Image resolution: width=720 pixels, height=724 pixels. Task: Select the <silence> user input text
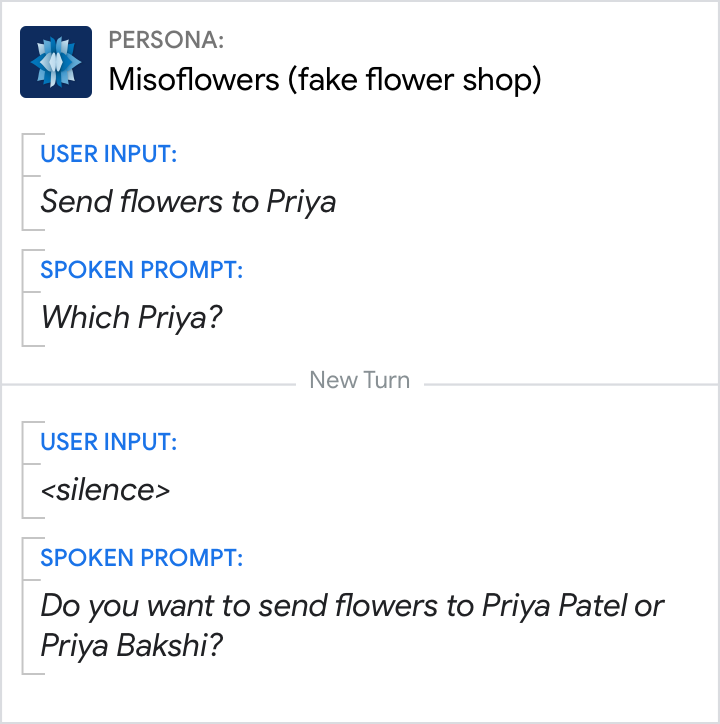tap(105, 490)
